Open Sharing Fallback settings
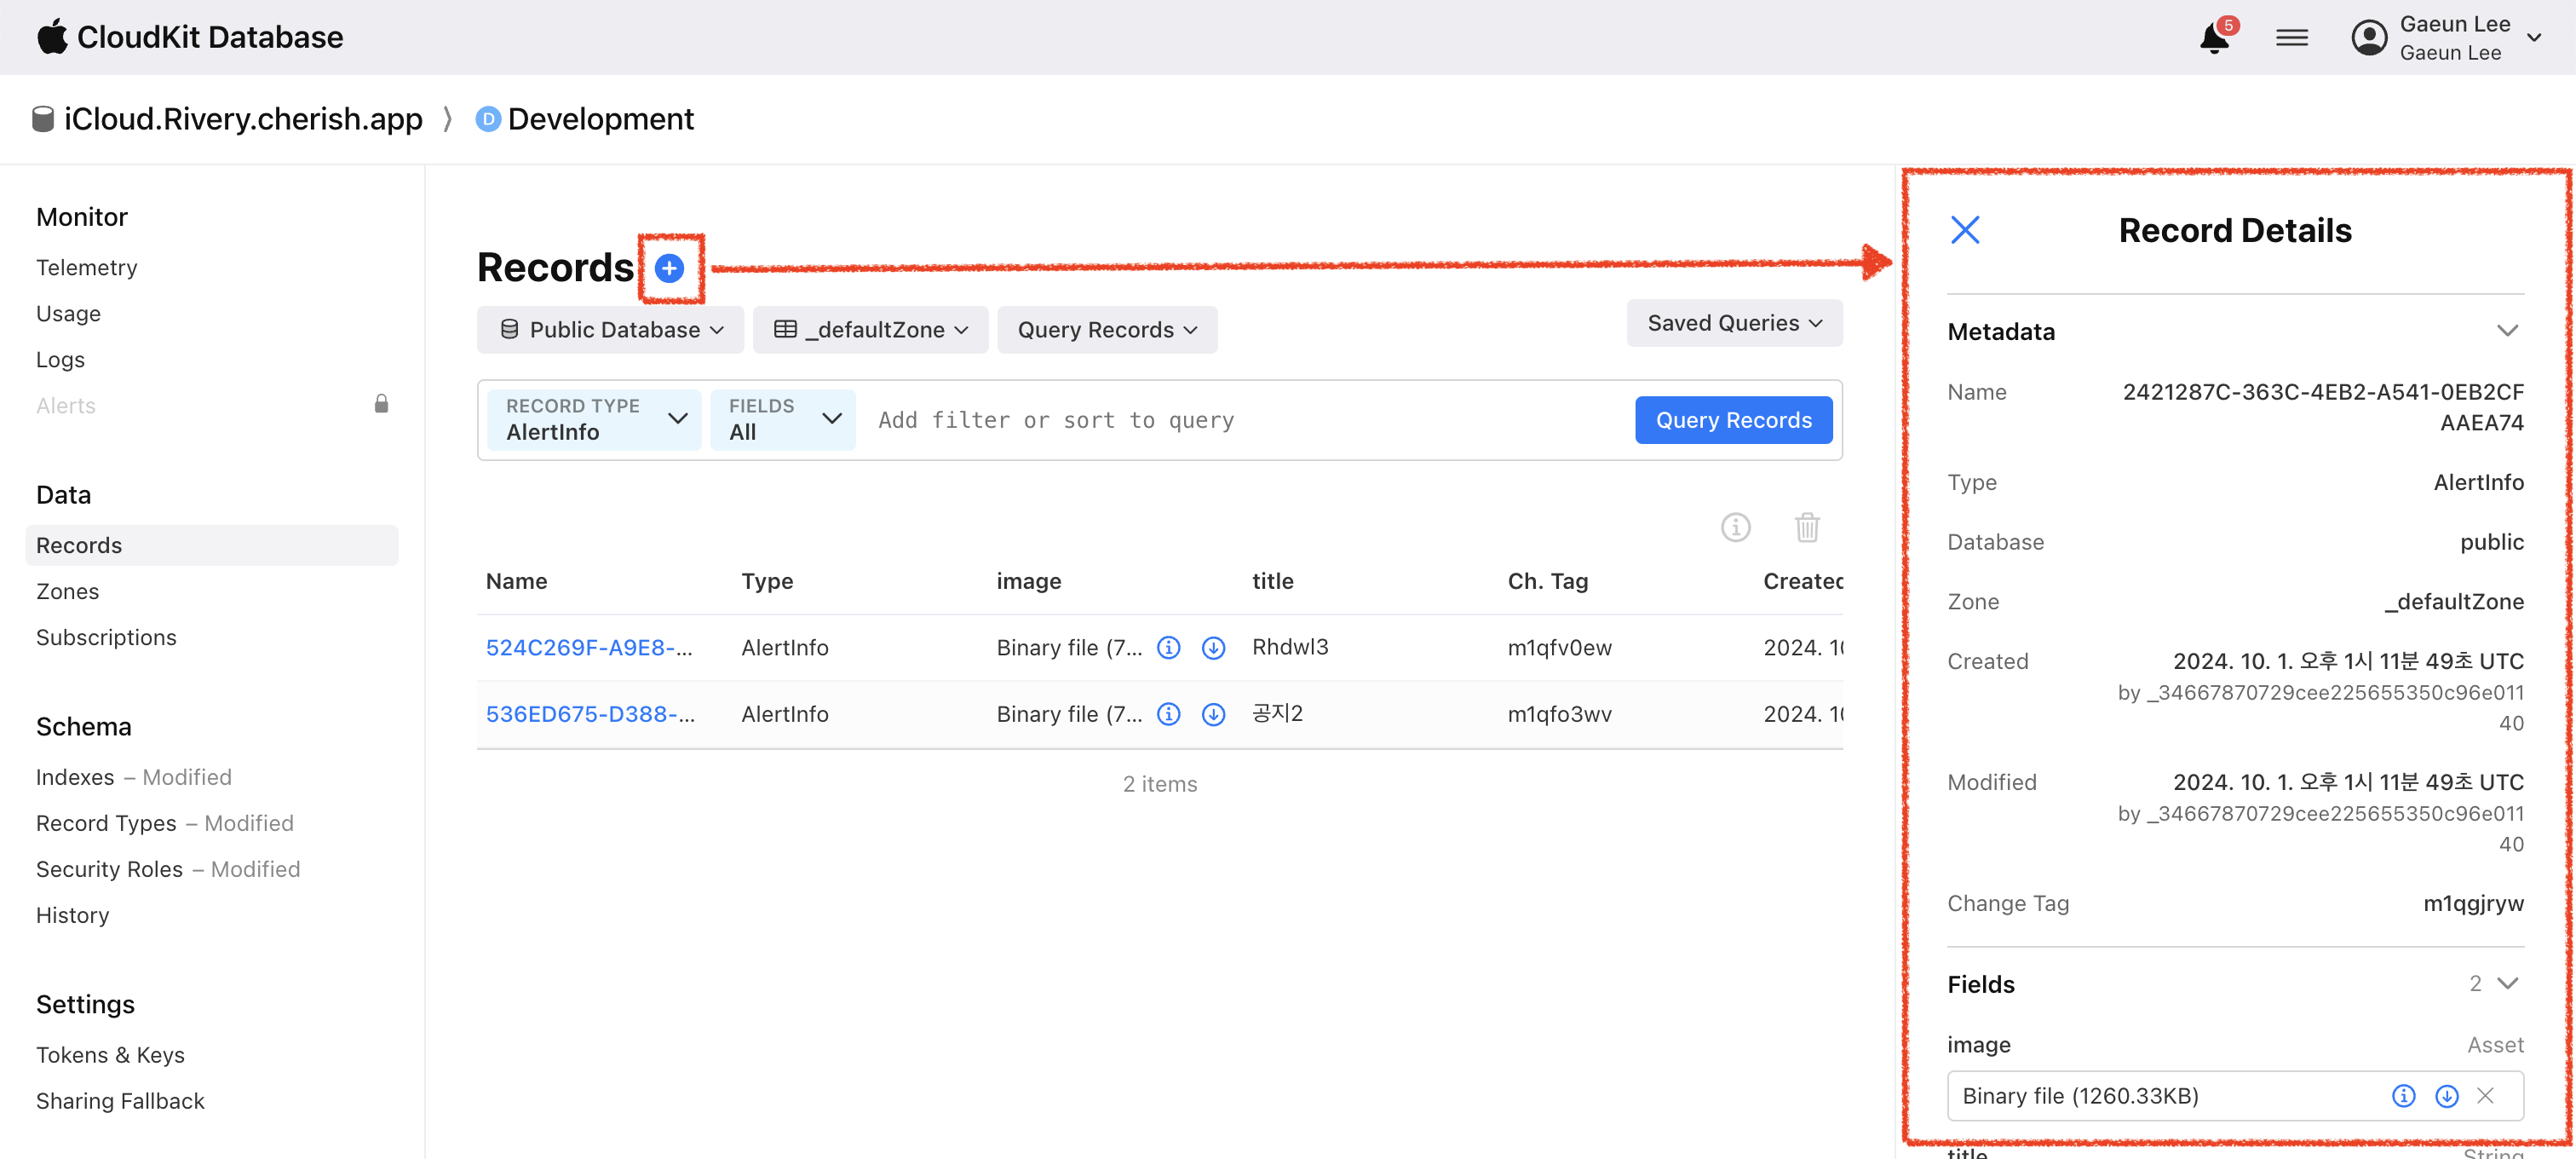The height and width of the screenshot is (1159, 2576). (120, 1102)
